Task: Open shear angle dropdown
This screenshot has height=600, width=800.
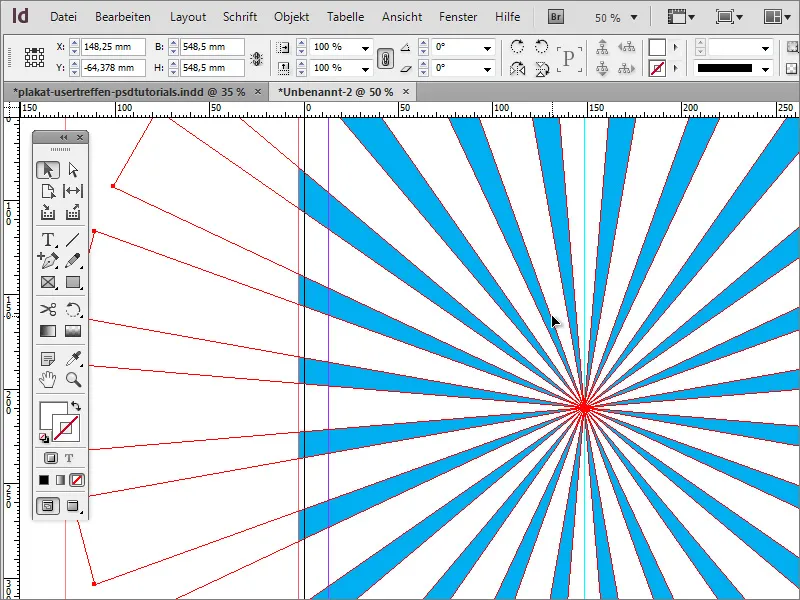Action: 487,68
